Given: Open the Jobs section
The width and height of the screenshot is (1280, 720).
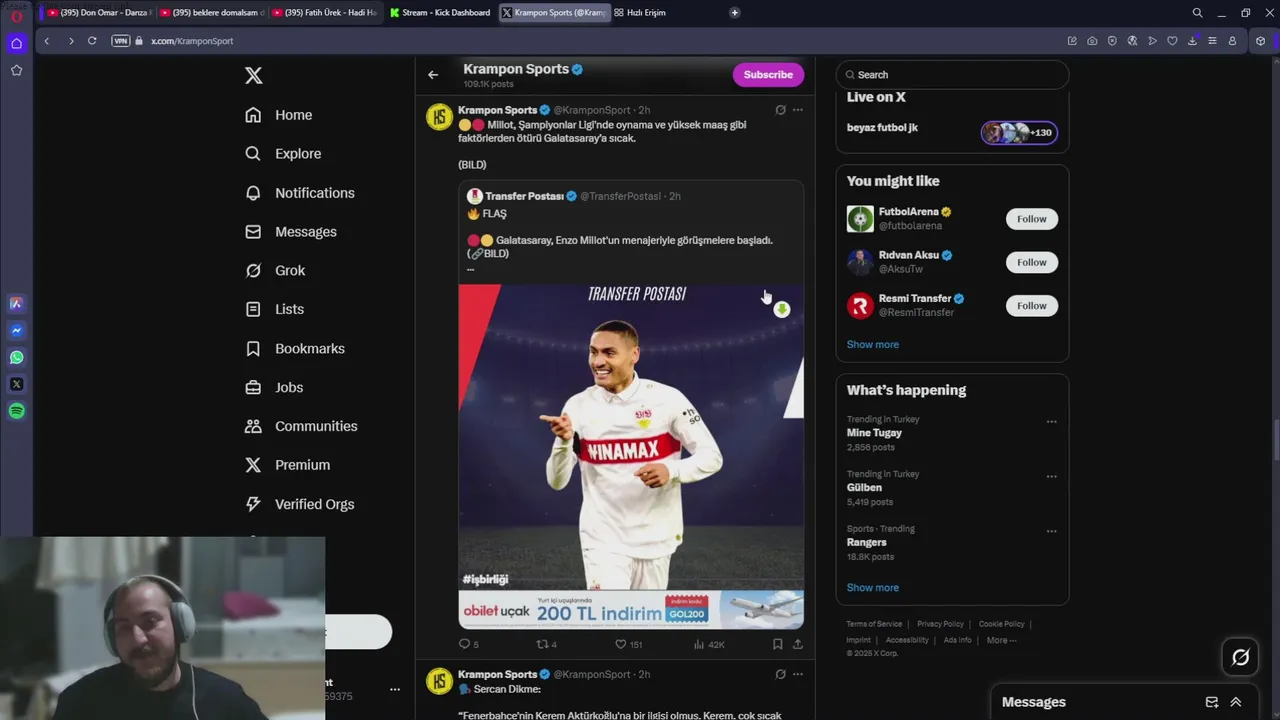Looking at the screenshot, I should 274,388.
